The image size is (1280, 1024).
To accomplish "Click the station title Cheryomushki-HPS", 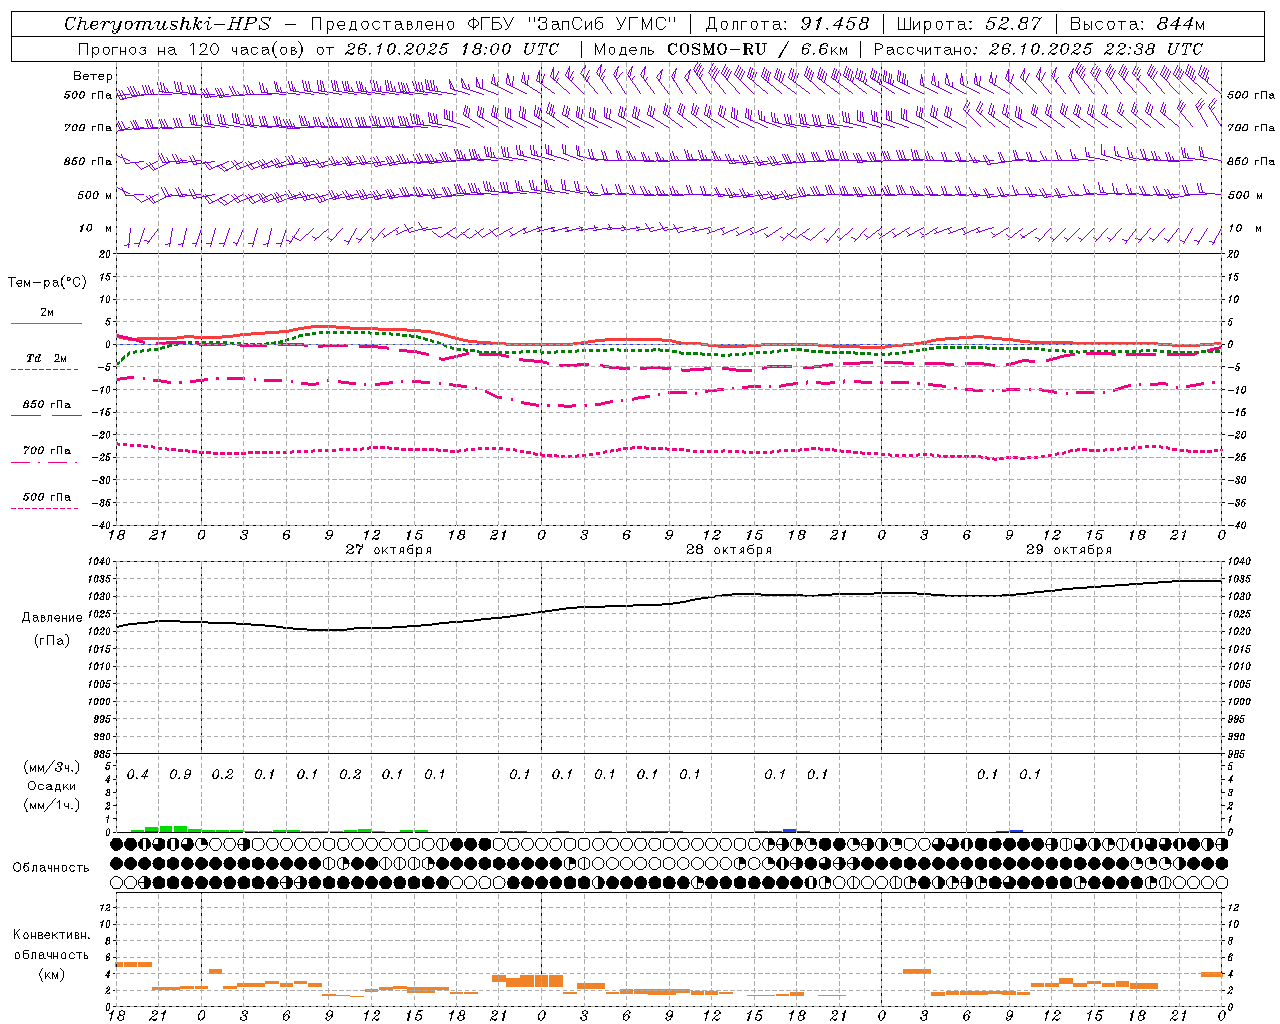I will coord(167,24).
